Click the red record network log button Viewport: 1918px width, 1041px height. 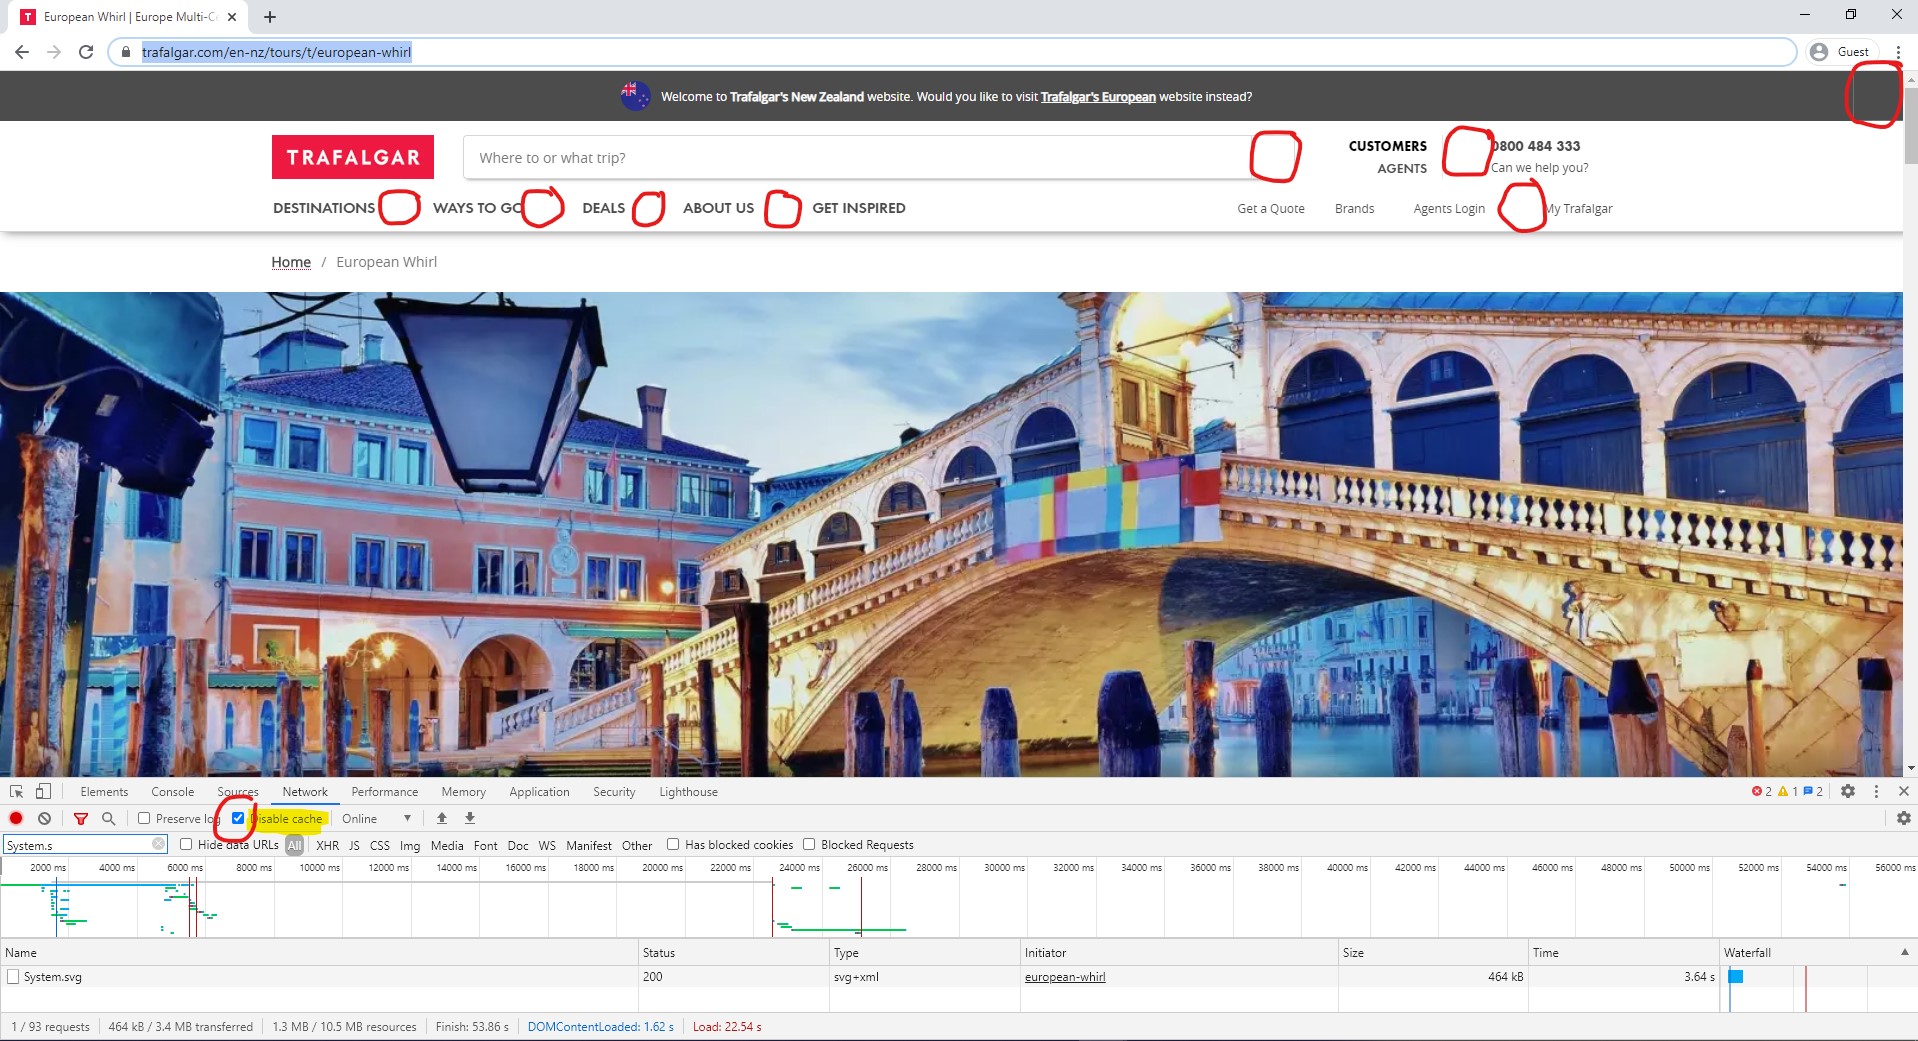16,818
